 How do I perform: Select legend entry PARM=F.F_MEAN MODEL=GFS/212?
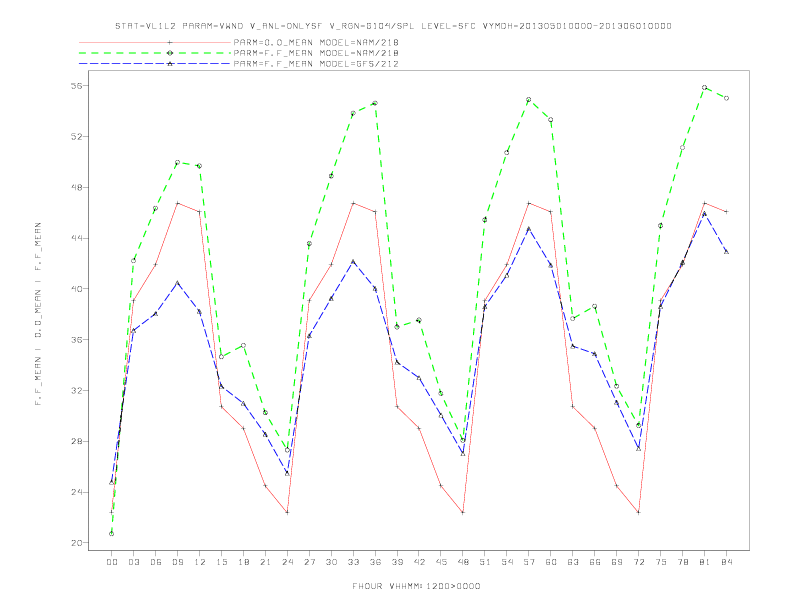pos(316,64)
